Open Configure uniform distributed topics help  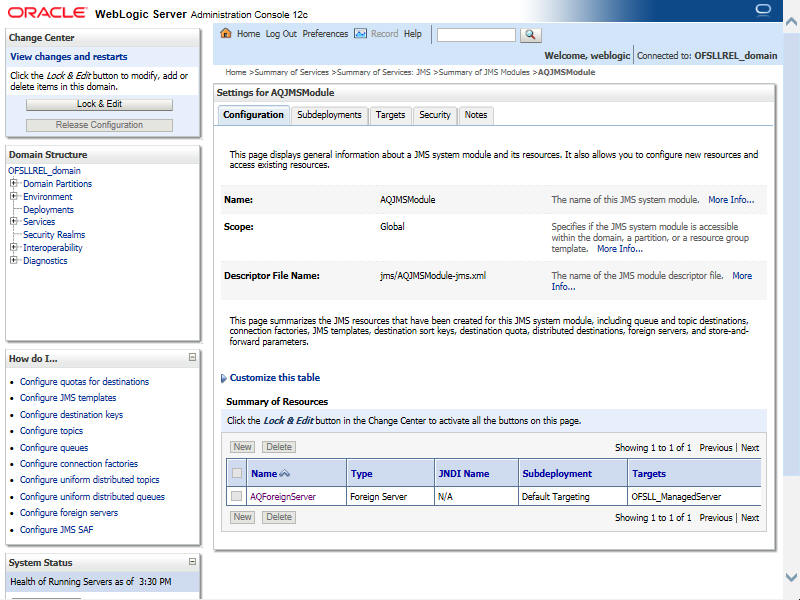click(x=90, y=480)
